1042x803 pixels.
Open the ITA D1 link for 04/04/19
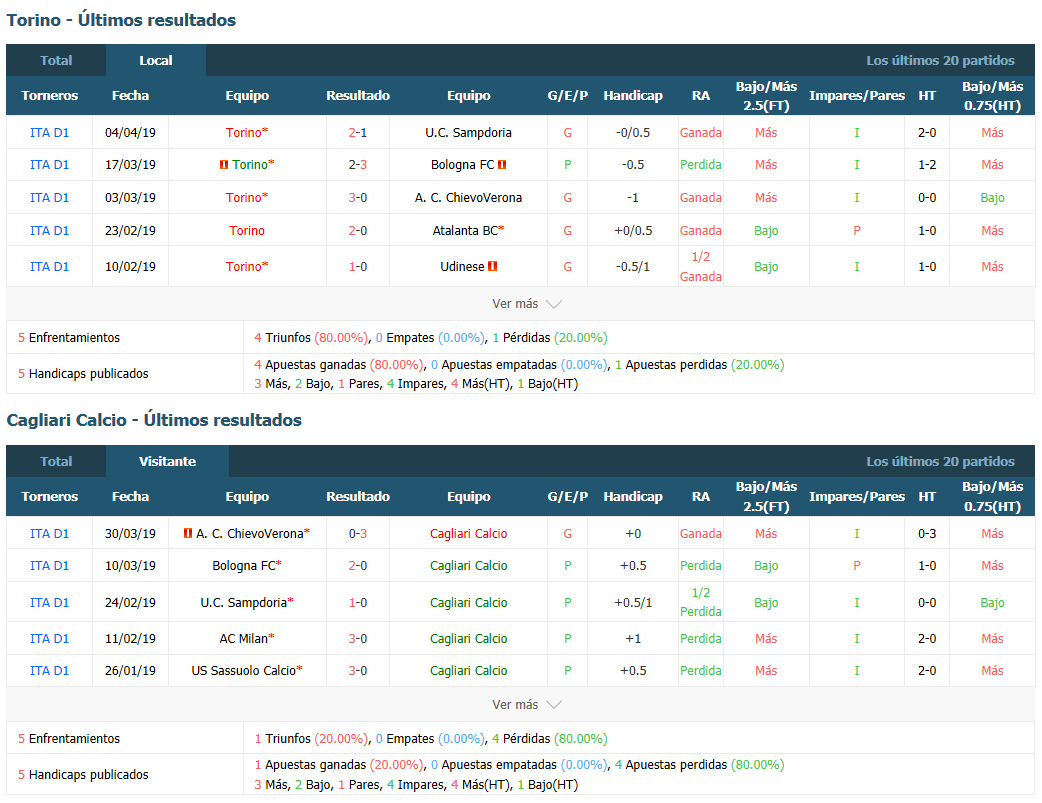click(49, 133)
